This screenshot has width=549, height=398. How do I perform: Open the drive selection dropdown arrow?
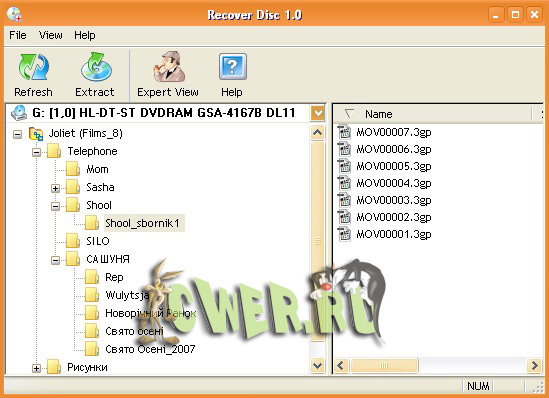[318, 113]
